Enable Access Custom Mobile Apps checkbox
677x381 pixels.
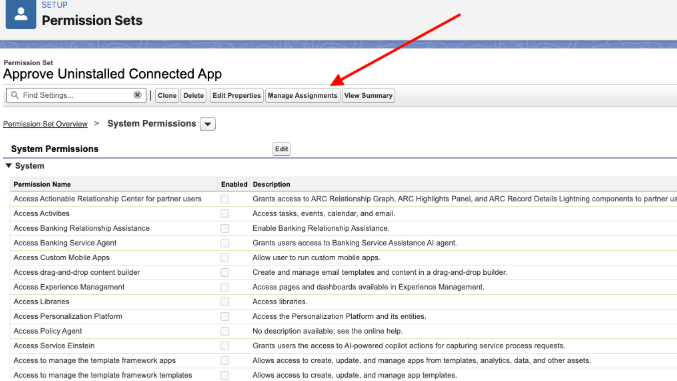[x=225, y=257]
